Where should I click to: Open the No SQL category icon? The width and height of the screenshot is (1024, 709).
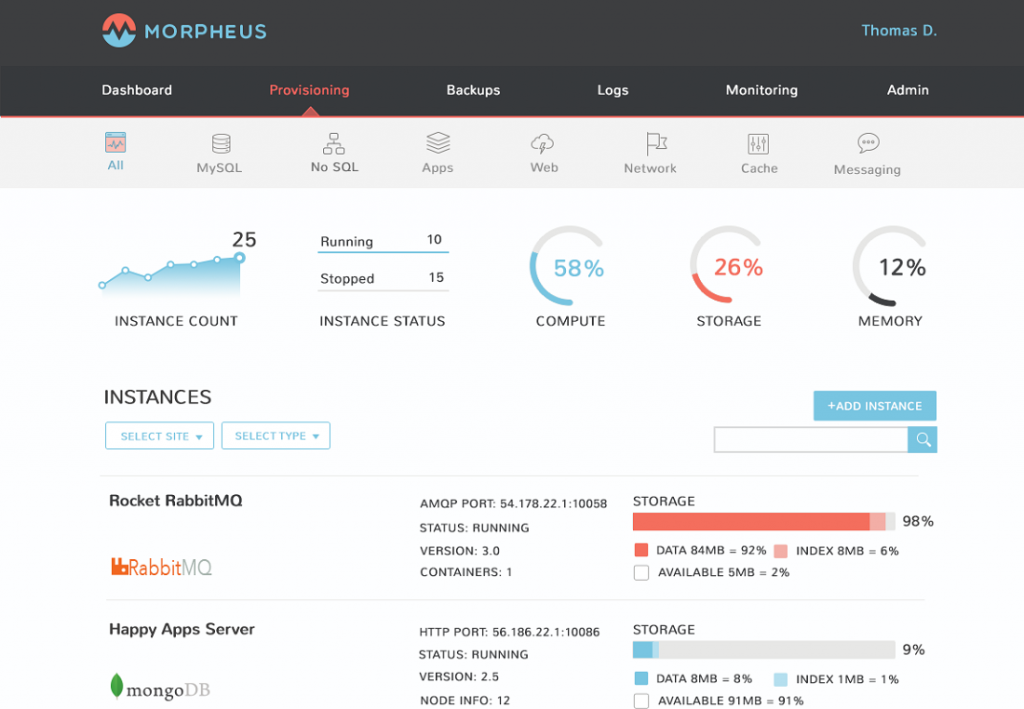333,143
